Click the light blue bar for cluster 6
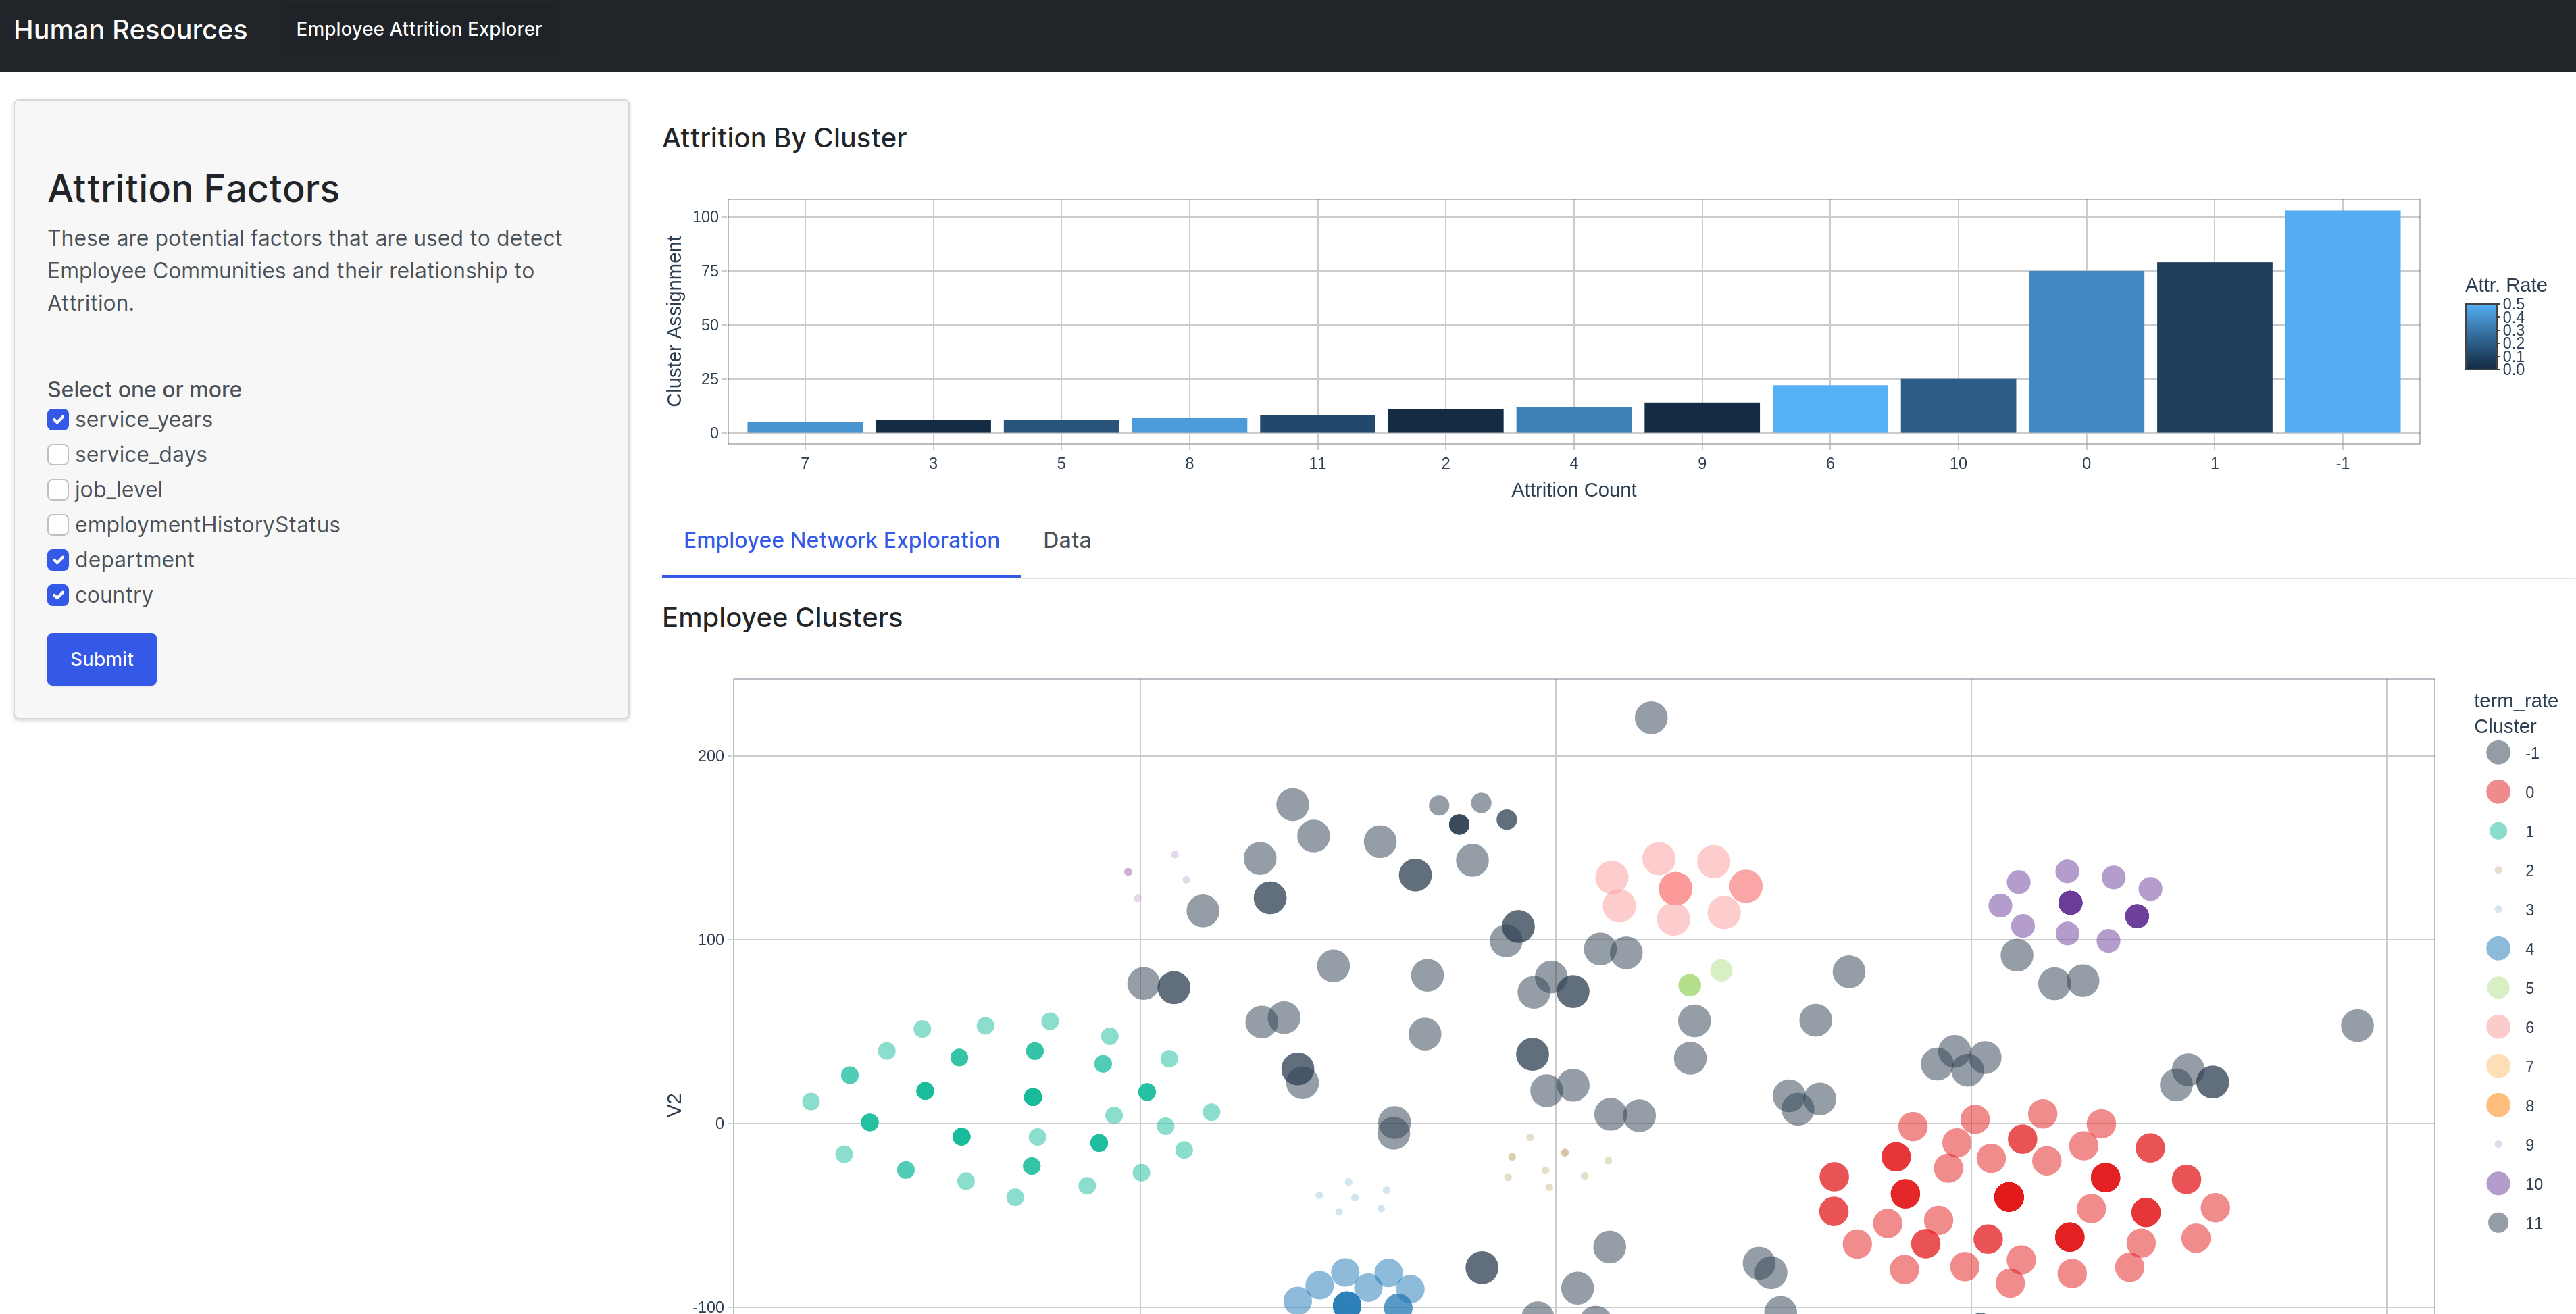Viewport: 2576px width, 1314px height. (1830, 409)
